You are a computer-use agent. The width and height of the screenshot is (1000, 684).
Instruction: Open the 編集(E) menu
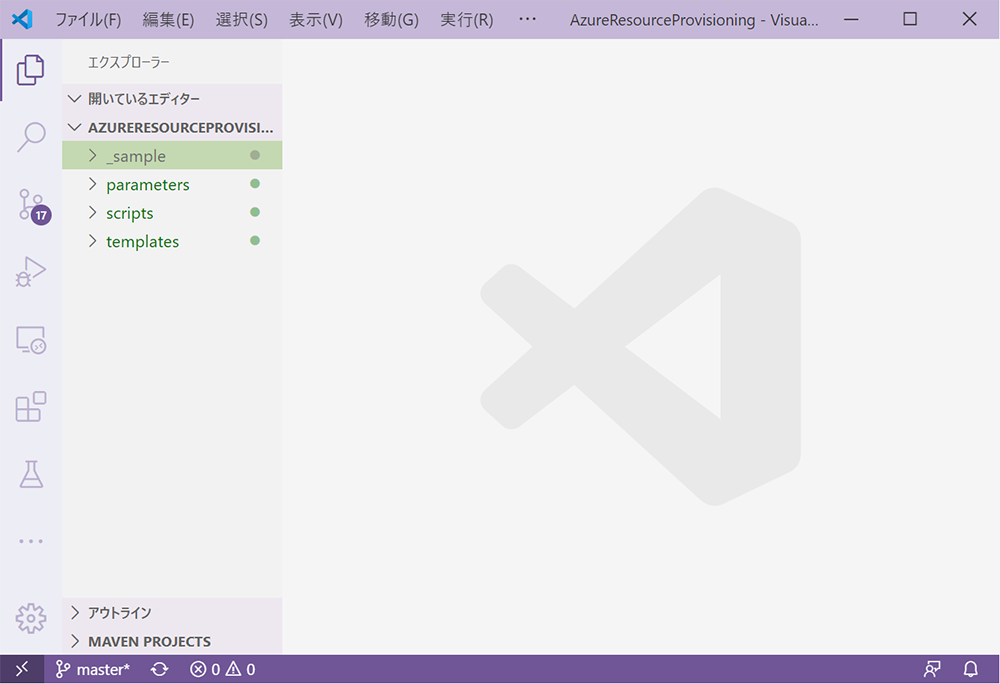click(x=168, y=20)
